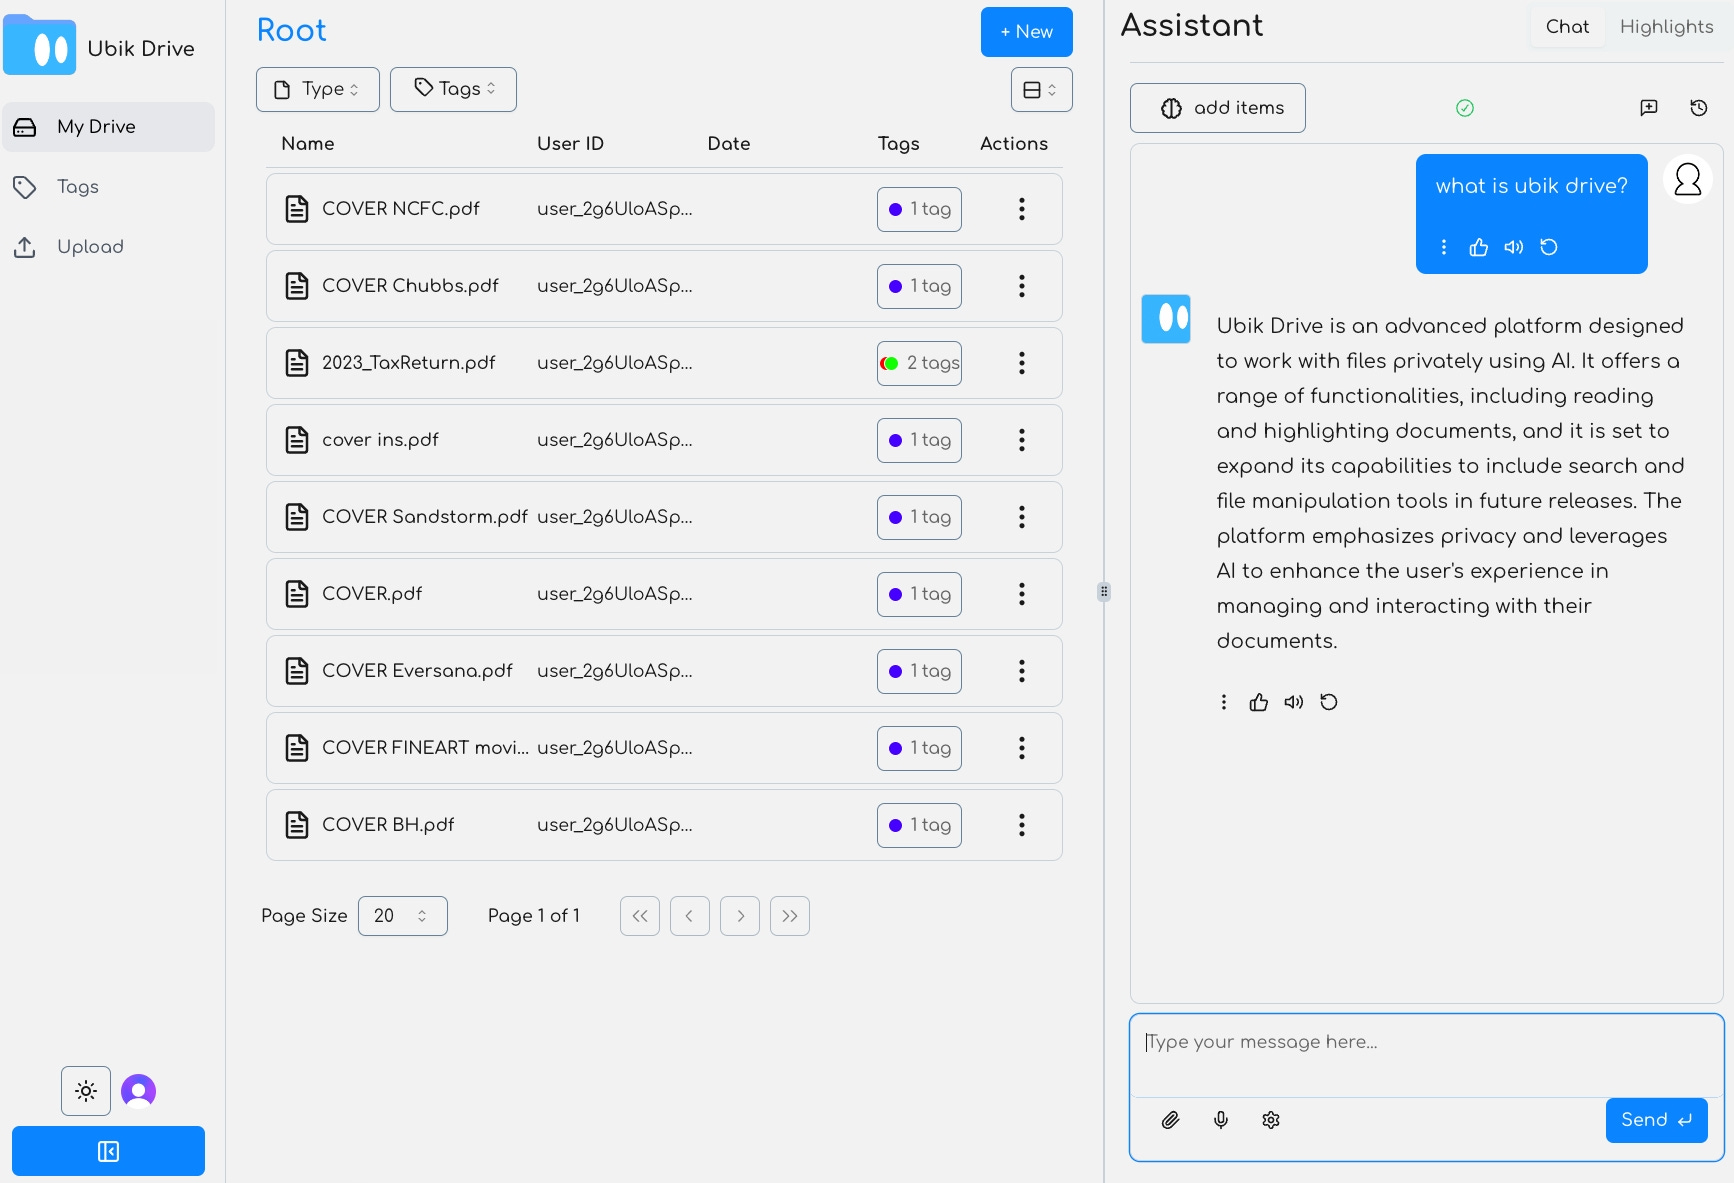The width and height of the screenshot is (1734, 1183).
Task: Go to My Drive in sidebar
Action: click(x=108, y=127)
